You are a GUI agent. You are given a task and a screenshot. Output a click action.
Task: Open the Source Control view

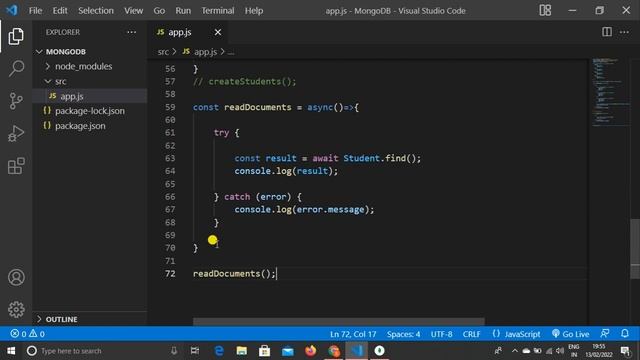coord(16,101)
